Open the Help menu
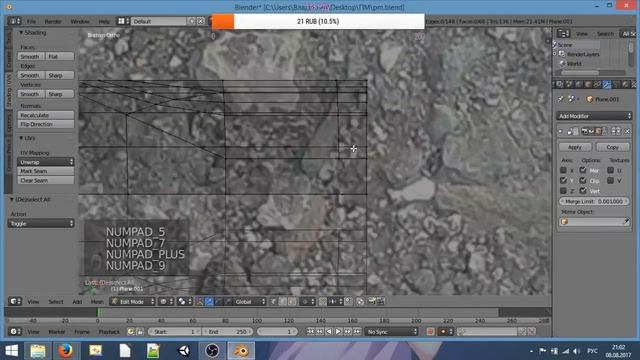The image size is (640, 360). [x=104, y=21]
